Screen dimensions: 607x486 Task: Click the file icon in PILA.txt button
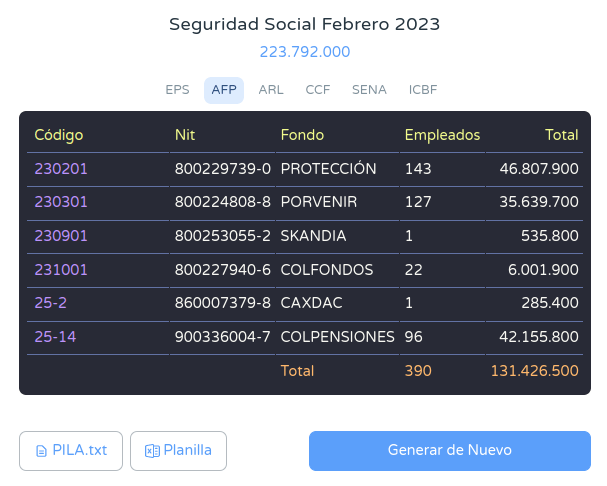pos(41,451)
